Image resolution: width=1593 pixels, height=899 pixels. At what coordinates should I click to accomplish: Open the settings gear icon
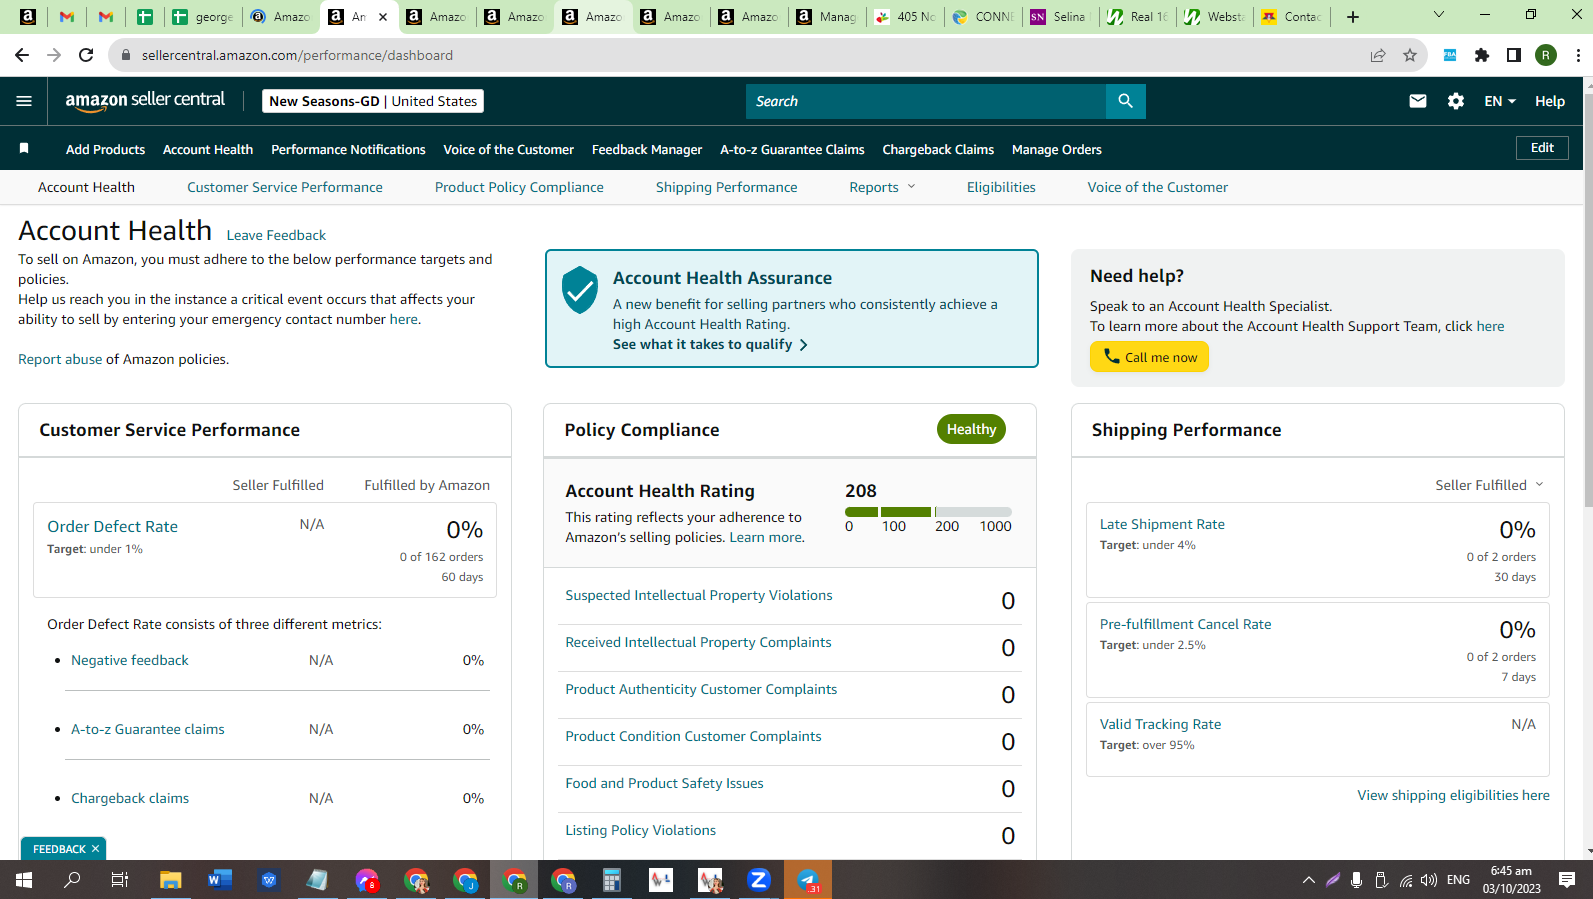pos(1456,101)
